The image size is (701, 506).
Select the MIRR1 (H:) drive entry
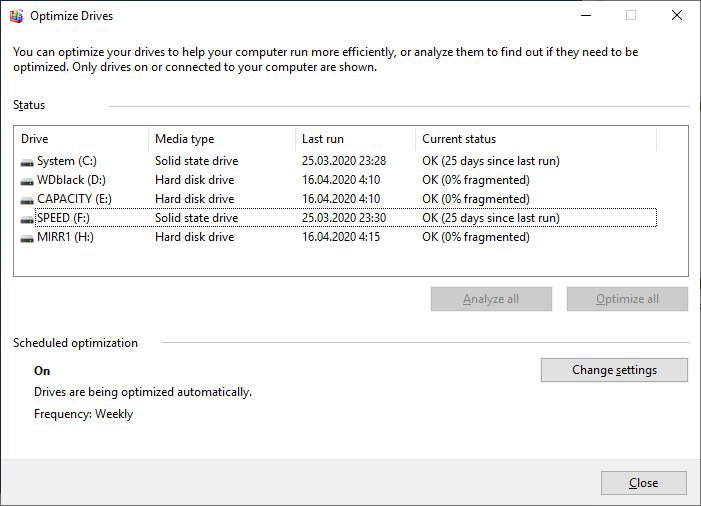pos(338,237)
